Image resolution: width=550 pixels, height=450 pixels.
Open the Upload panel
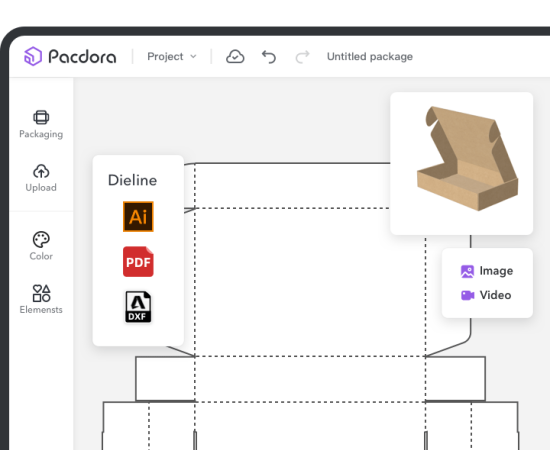click(41, 178)
